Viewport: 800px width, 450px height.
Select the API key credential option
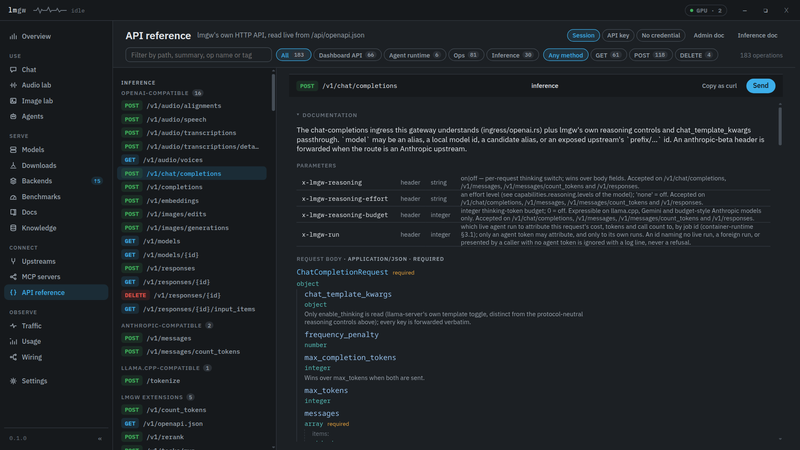[x=618, y=35]
